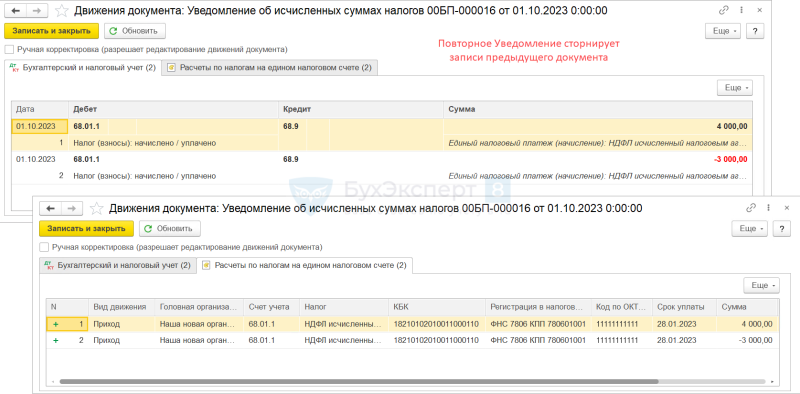
Task: Open kebab menu in lower window
Action: (x=768, y=208)
